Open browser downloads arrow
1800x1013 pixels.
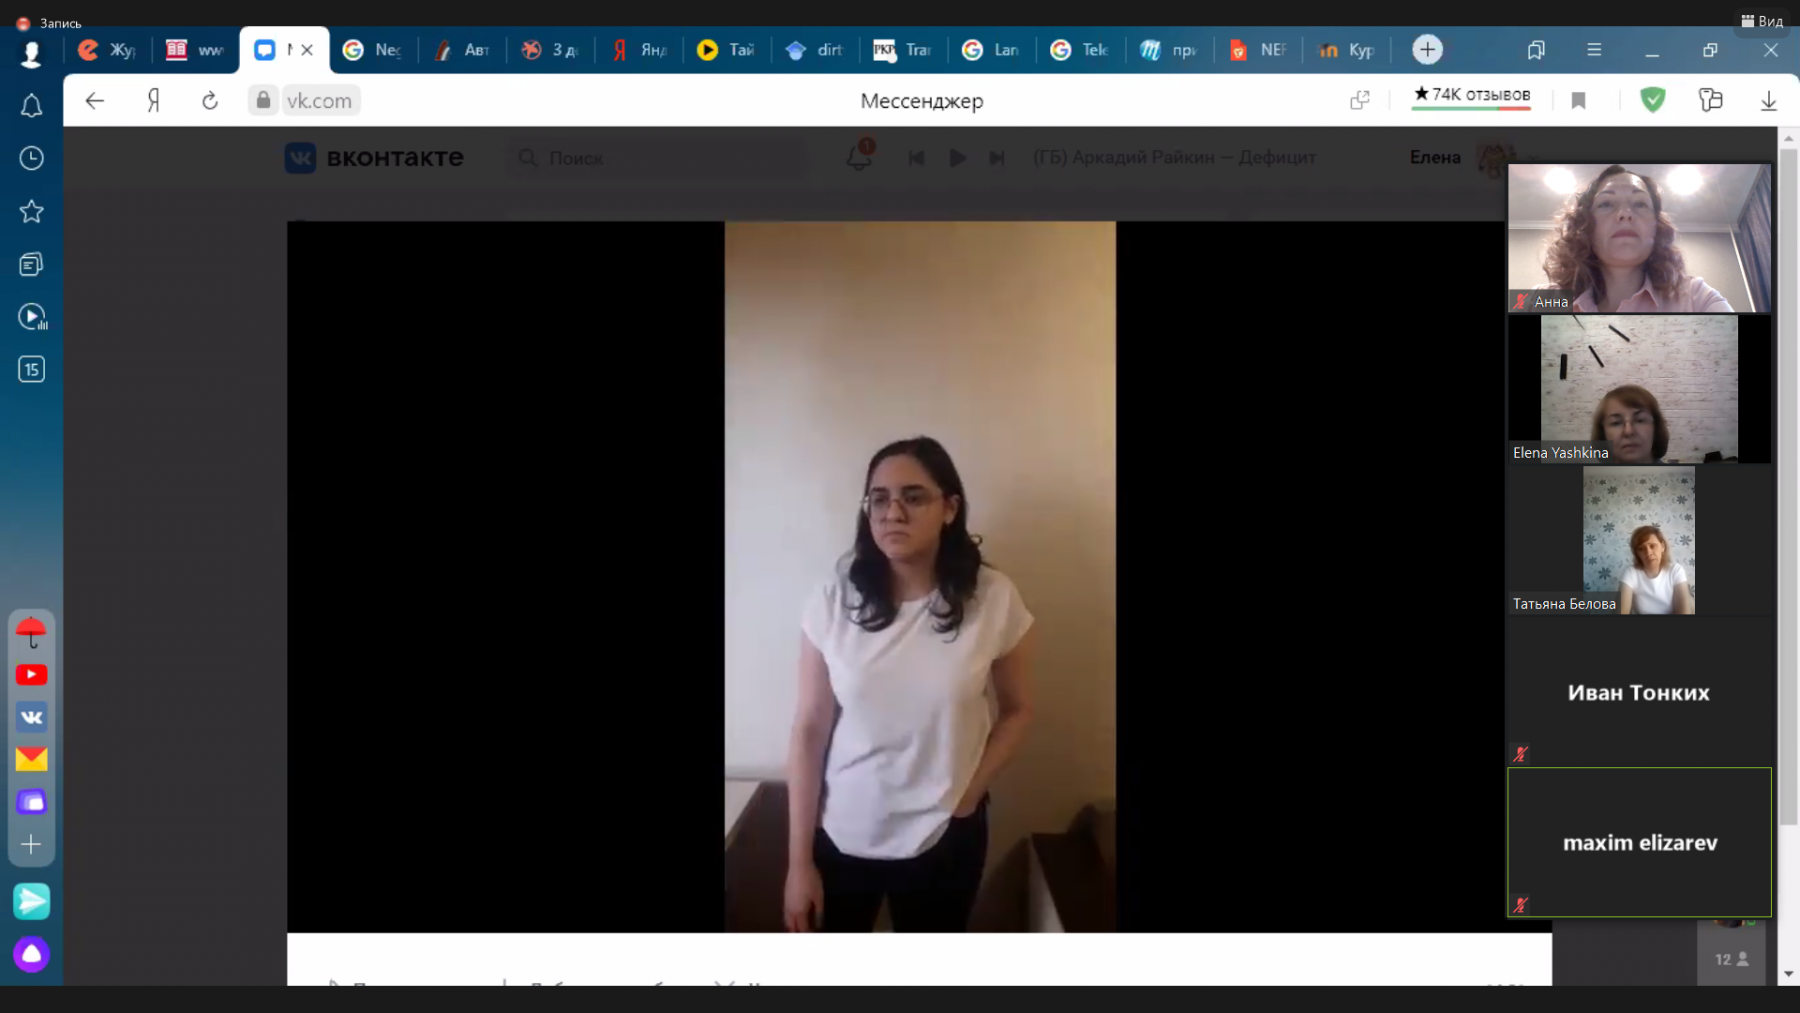click(1768, 100)
